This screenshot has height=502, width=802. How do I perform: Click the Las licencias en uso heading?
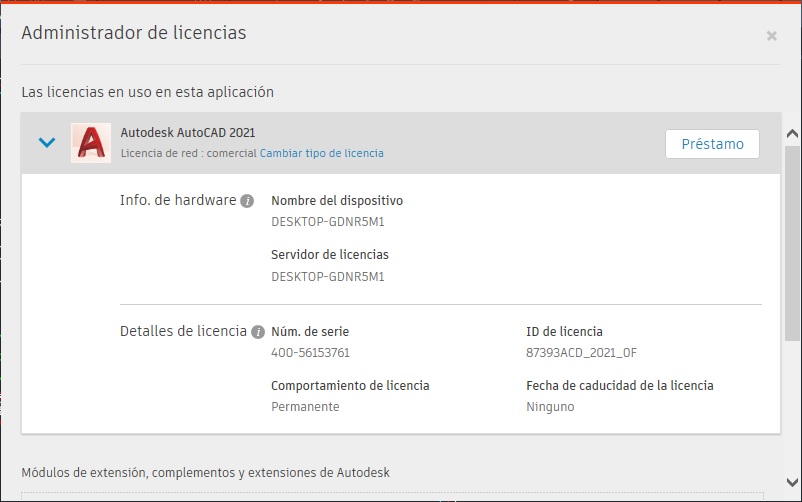coord(147,92)
